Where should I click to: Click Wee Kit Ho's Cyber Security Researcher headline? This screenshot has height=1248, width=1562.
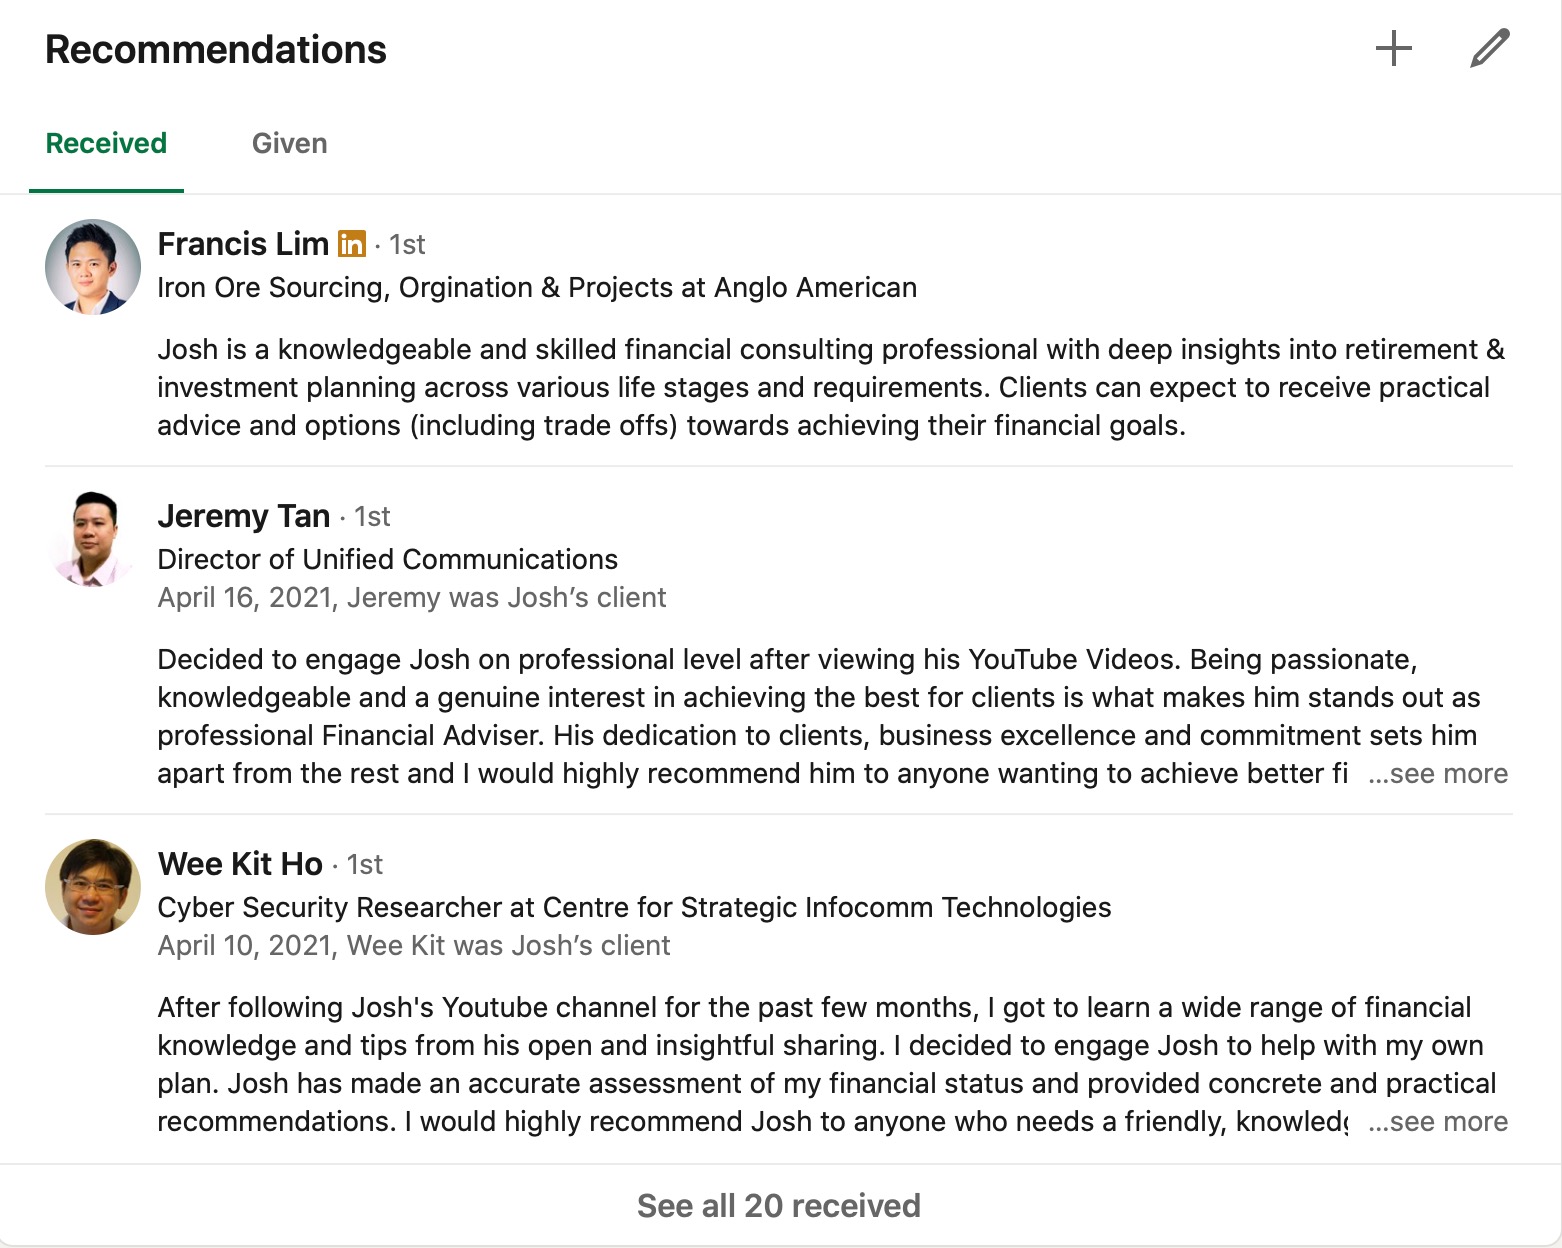pyautogui.click(x=634, y=908)
